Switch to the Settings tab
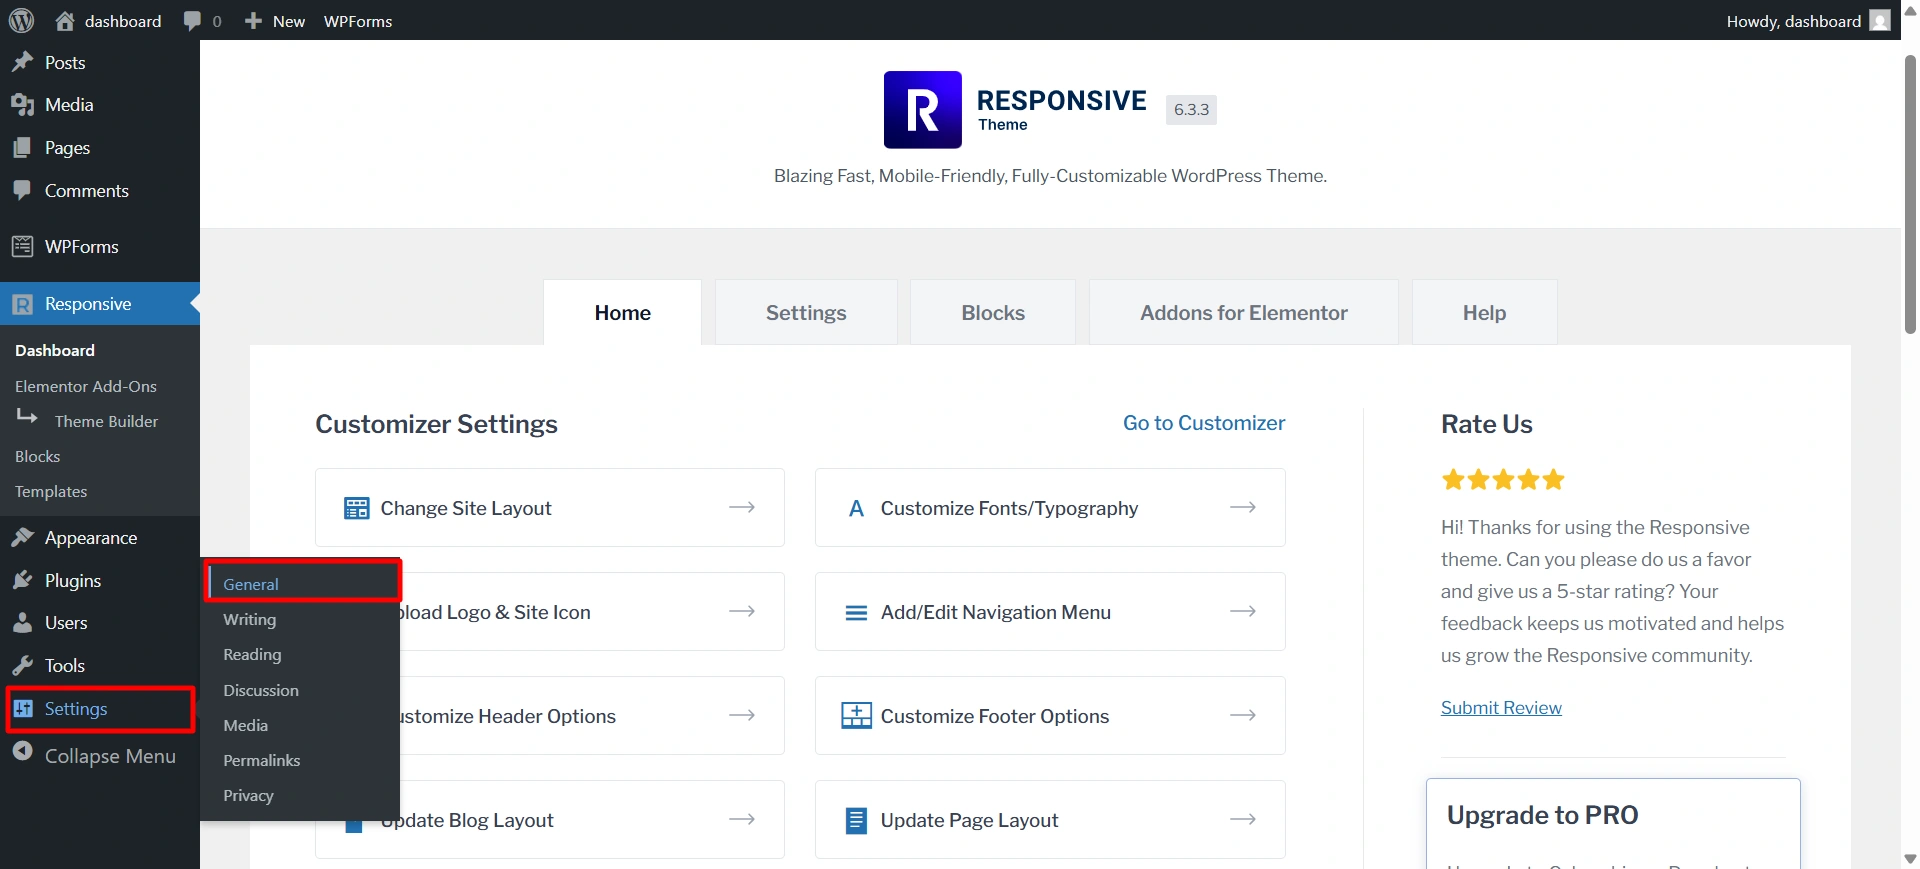 806,313
